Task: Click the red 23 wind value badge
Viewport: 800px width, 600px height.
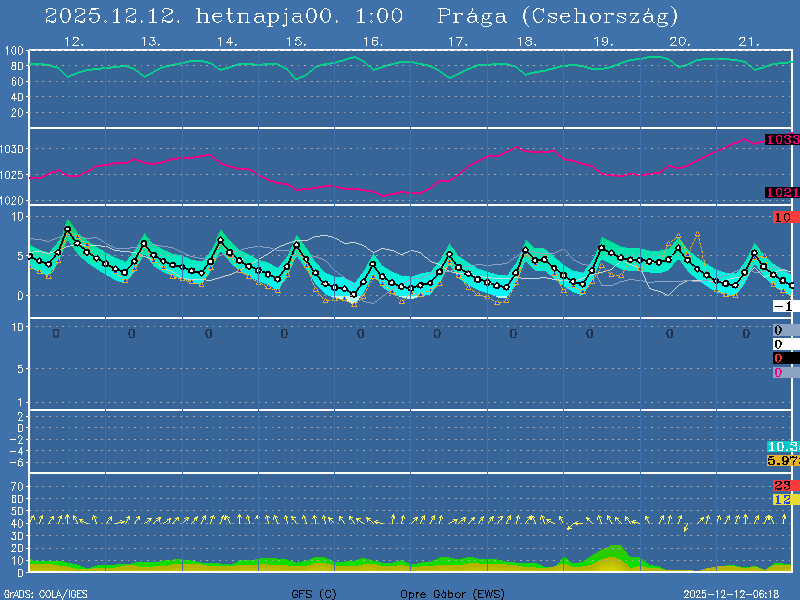Action: (x=782, y=486)
